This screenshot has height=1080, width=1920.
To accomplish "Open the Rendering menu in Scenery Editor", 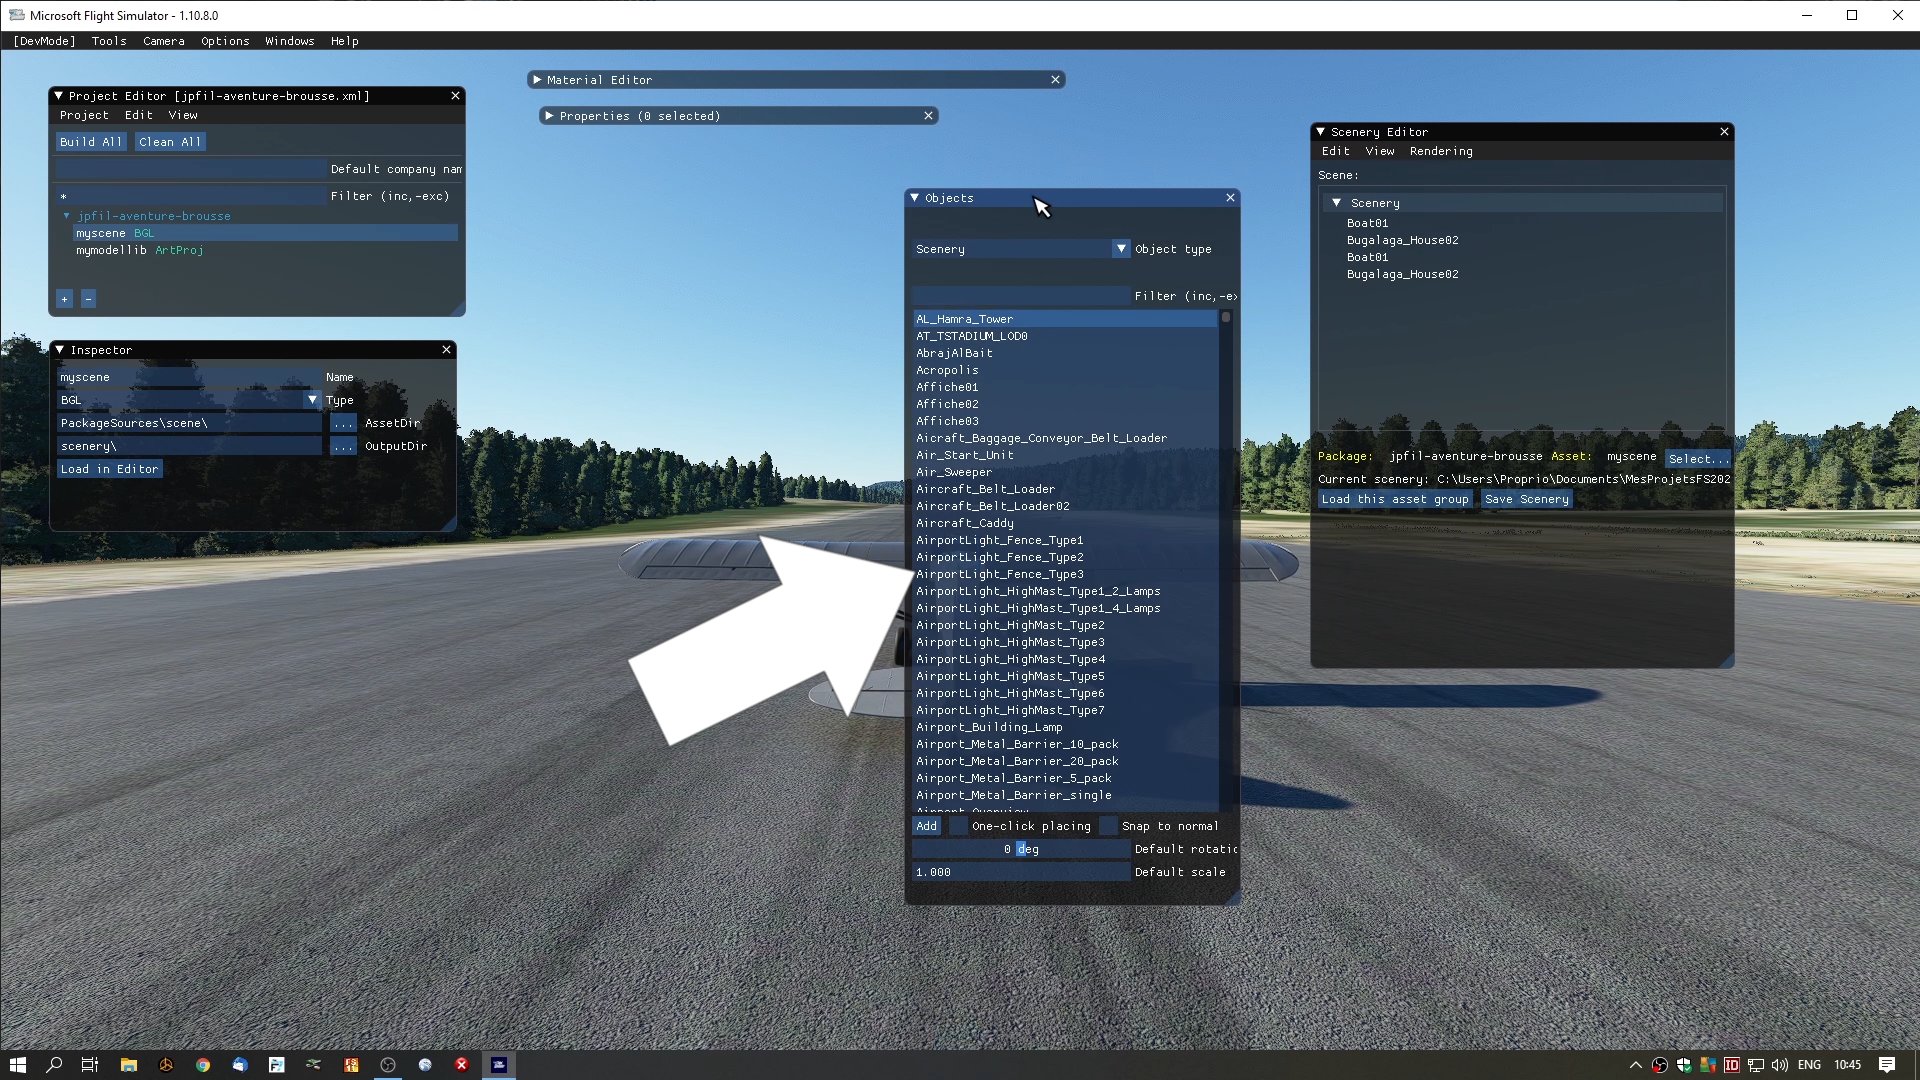I will [1440, 151].
